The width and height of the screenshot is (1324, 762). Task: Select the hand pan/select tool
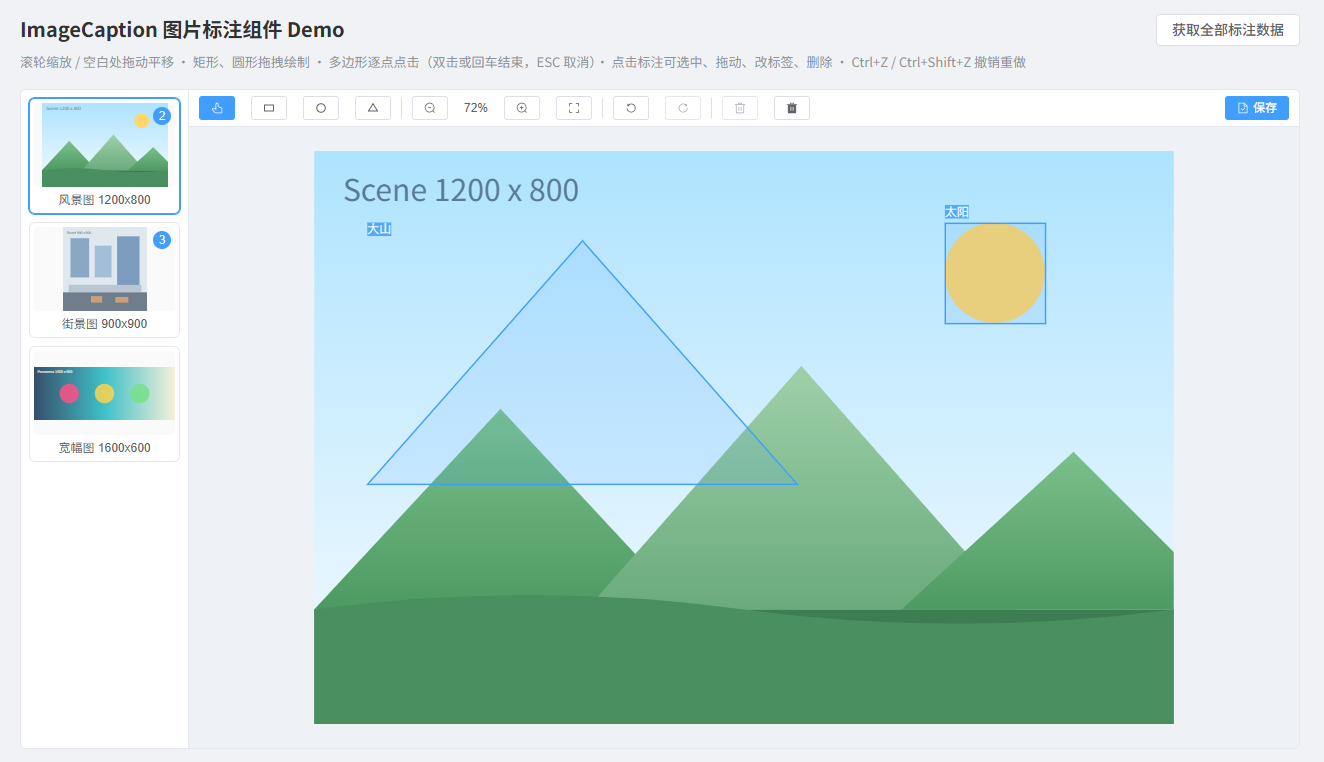217,108
